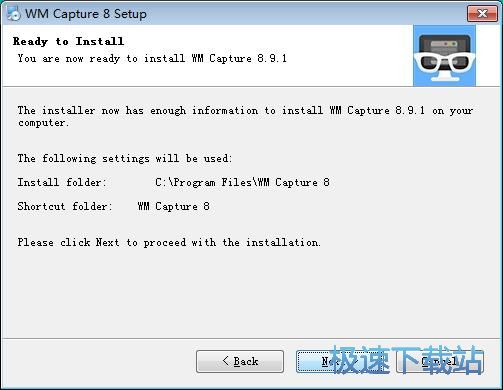This screenshot has width=503, height=390.
Task: Click the white header banner area
Action: [207, 56]
